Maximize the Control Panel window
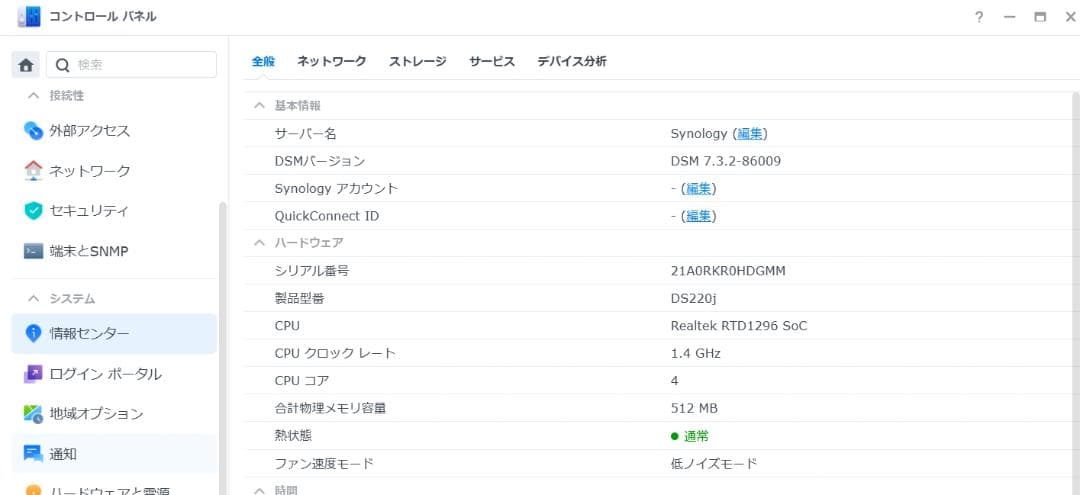Image resolution: width=1080 pixels, height=495 pixels. point(1040,17)
